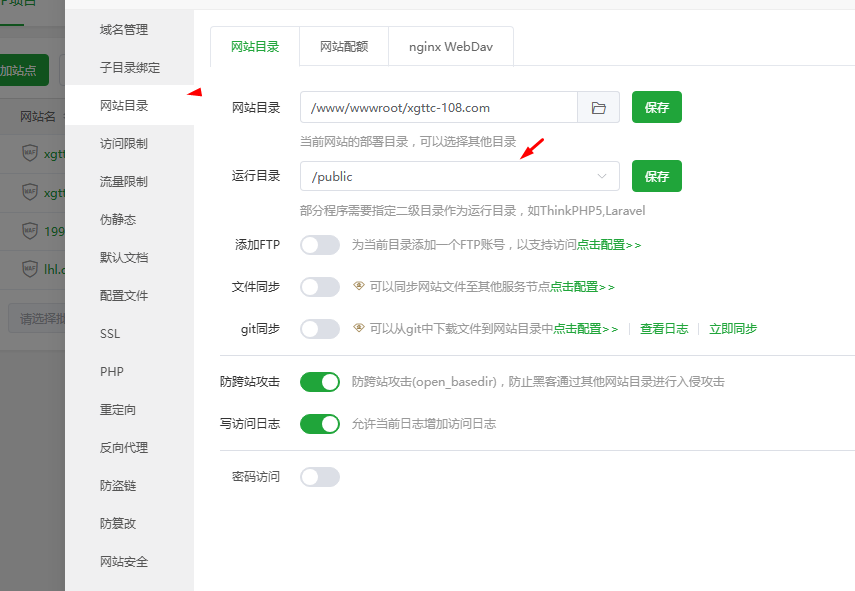Screen dimensions: 855x591
Task: Click 点击配置>> link for git同步
Action: point(586,329)
